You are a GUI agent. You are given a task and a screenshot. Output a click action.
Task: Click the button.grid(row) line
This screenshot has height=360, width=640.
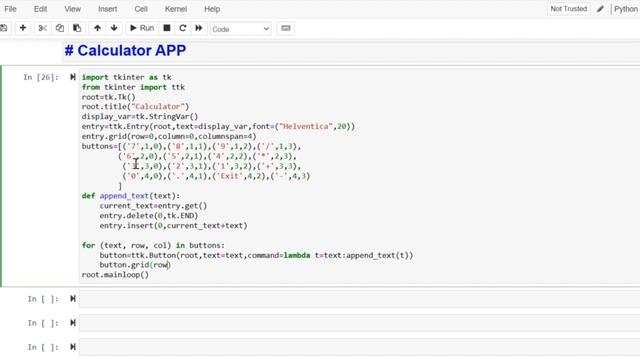136,265
